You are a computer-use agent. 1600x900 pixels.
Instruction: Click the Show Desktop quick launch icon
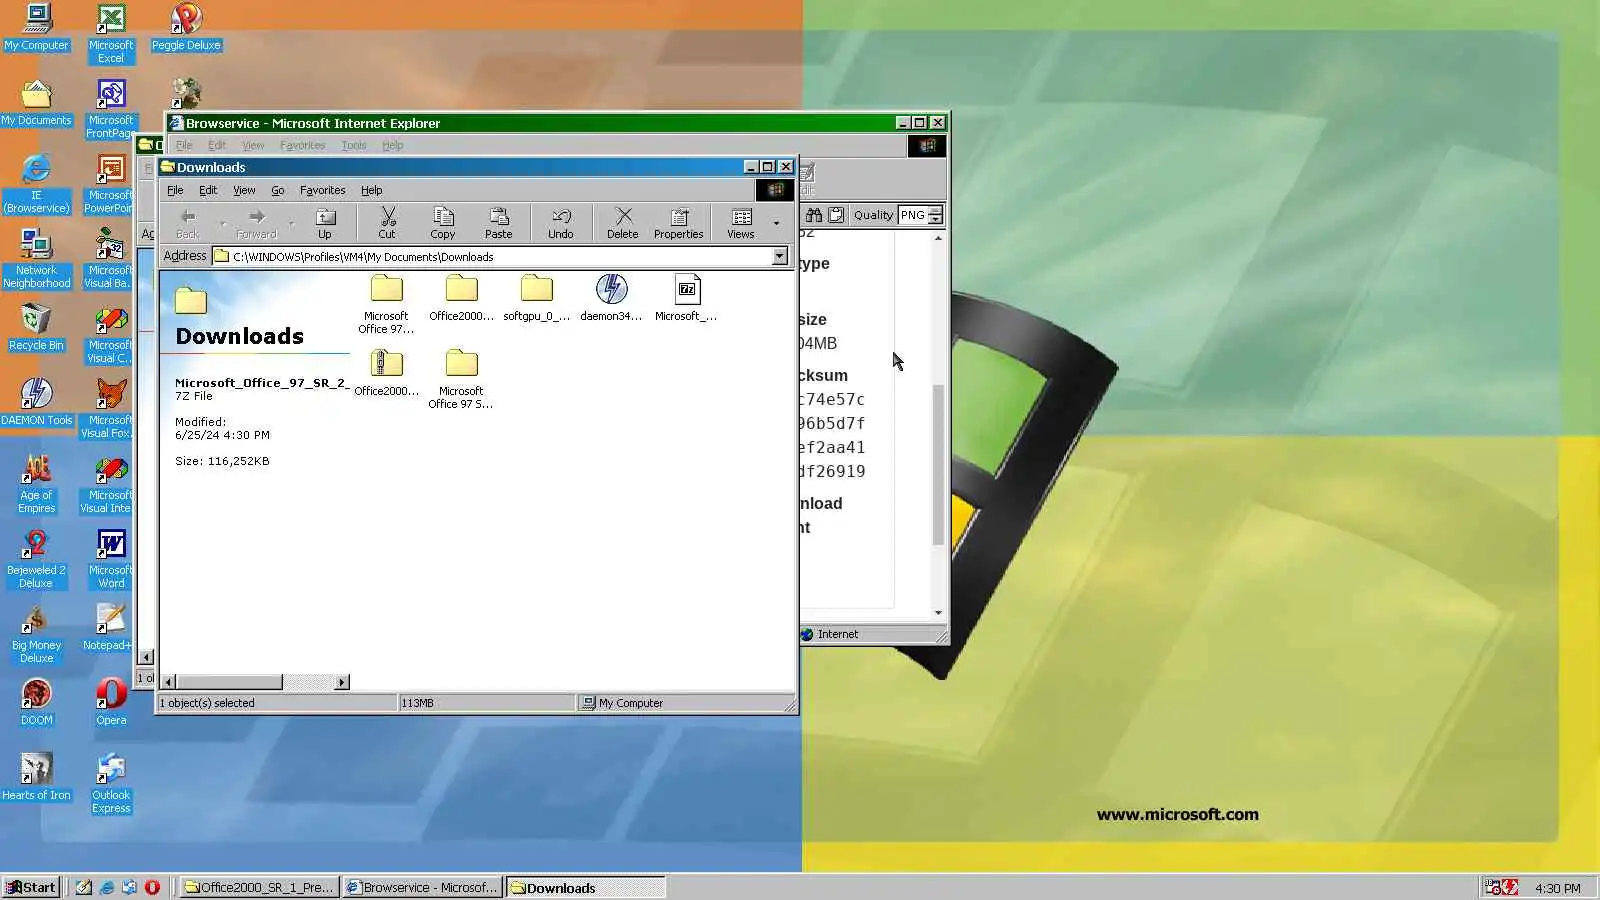pyautogui.click(x=83, y=887)
